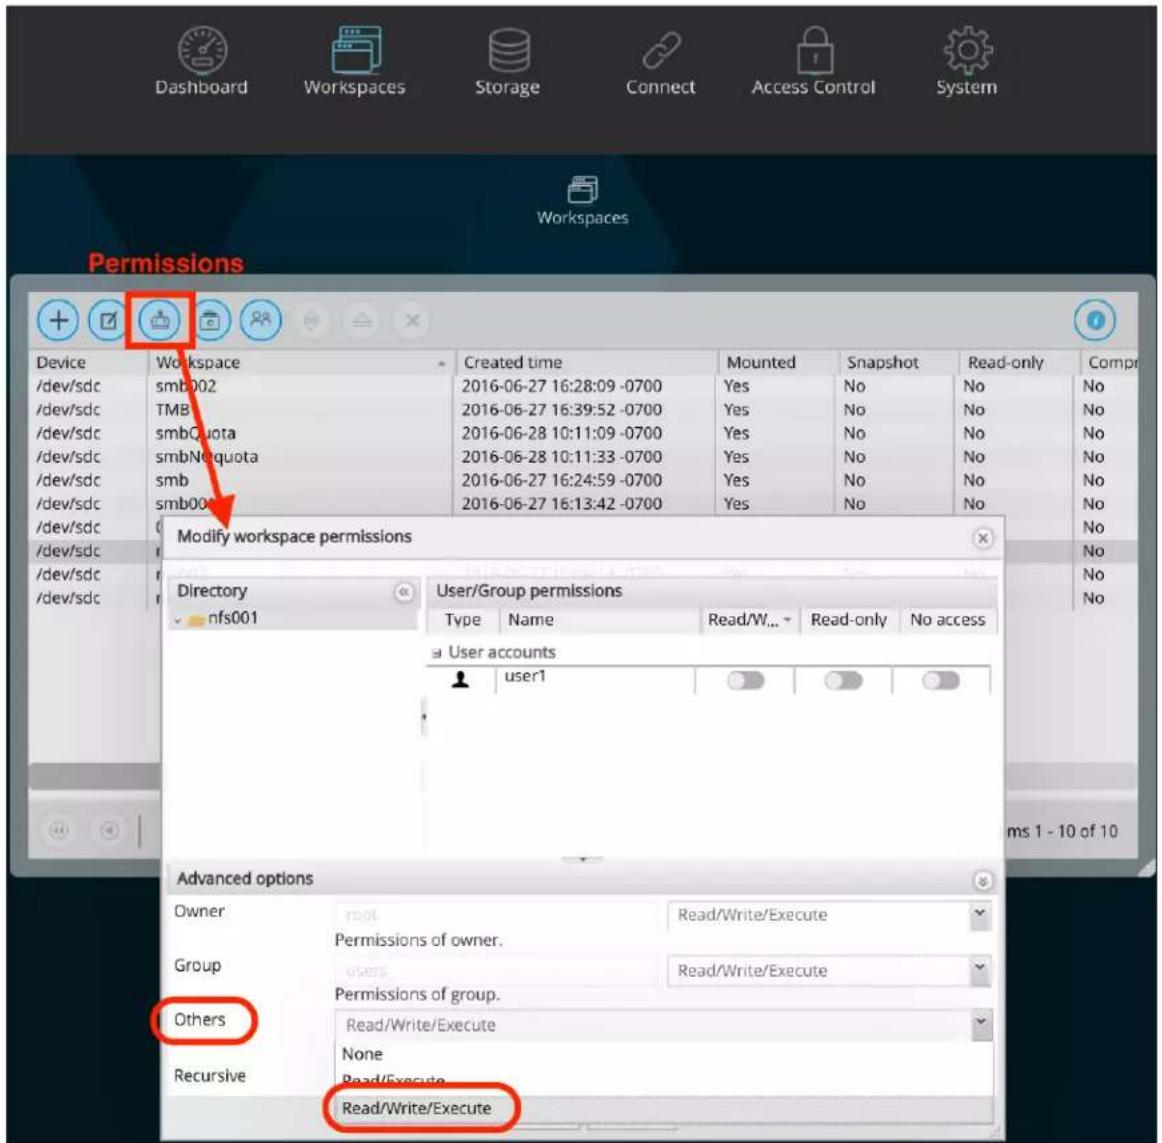The height and width of the screenshot is (1143, 1162).
Task: Select Read/Write/Execute in the dropdown list
Action: coord(664,1108)
